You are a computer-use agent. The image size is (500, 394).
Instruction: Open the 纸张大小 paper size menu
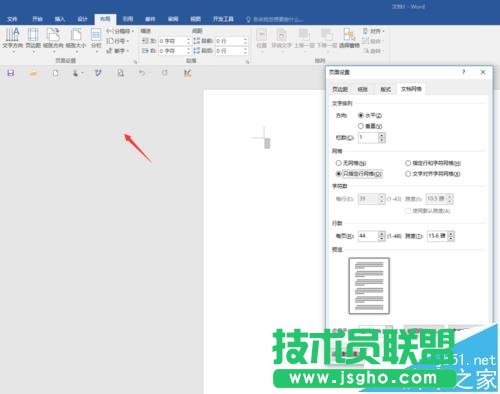pos(76,39)
